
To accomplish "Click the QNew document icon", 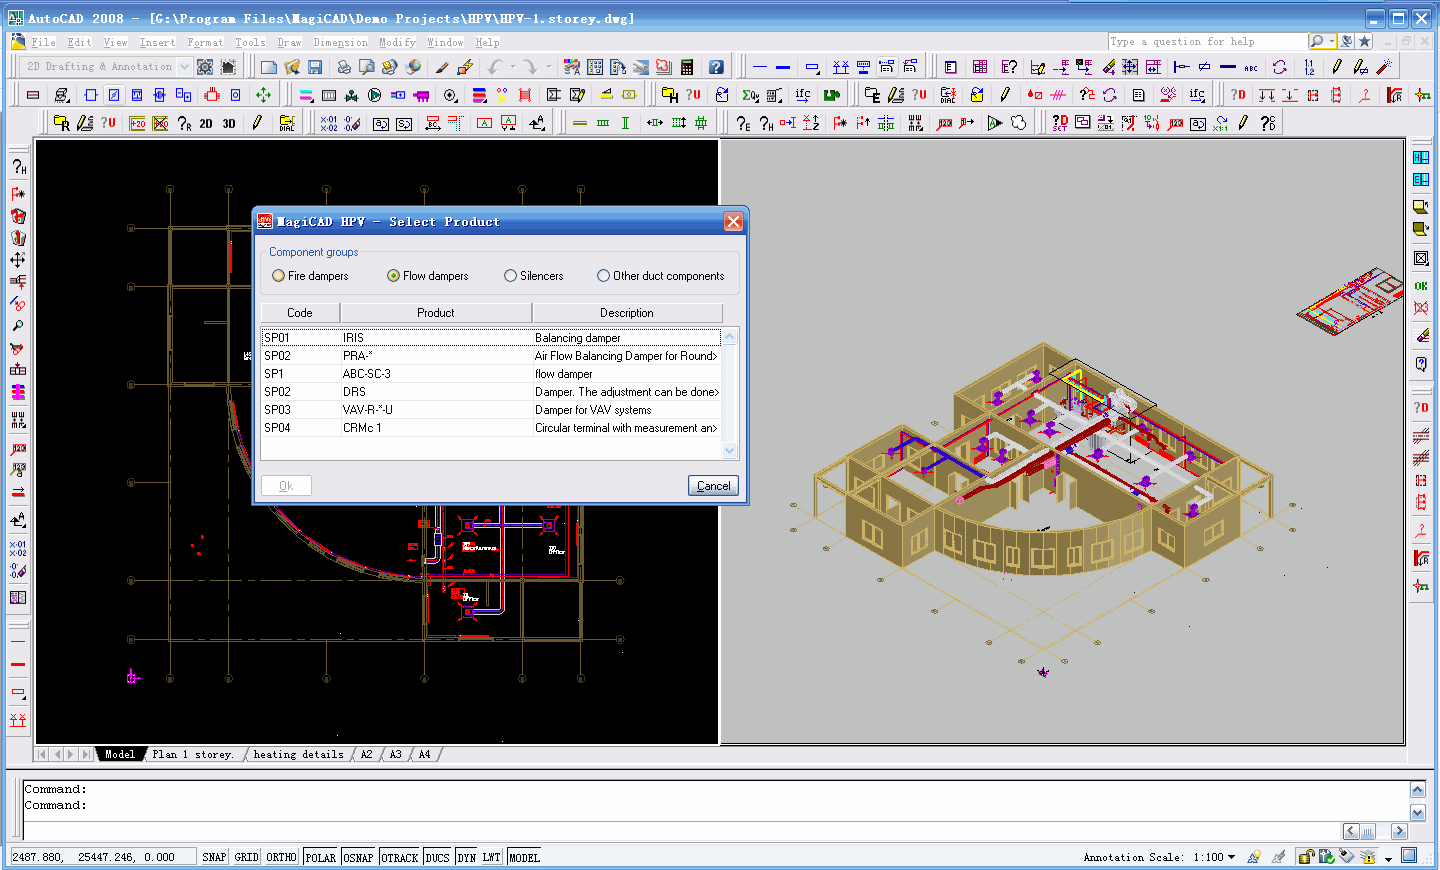I will (x=269, y=67).
